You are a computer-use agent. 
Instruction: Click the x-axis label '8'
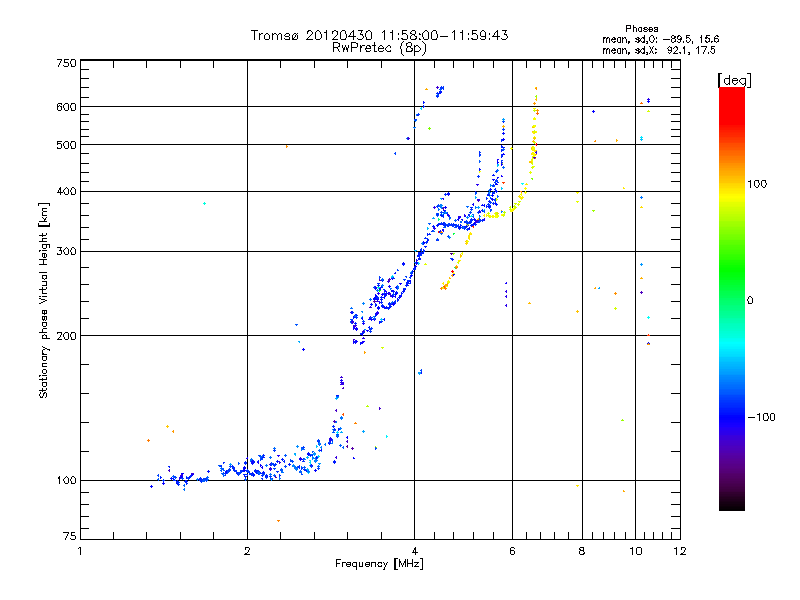coord(582,551)
